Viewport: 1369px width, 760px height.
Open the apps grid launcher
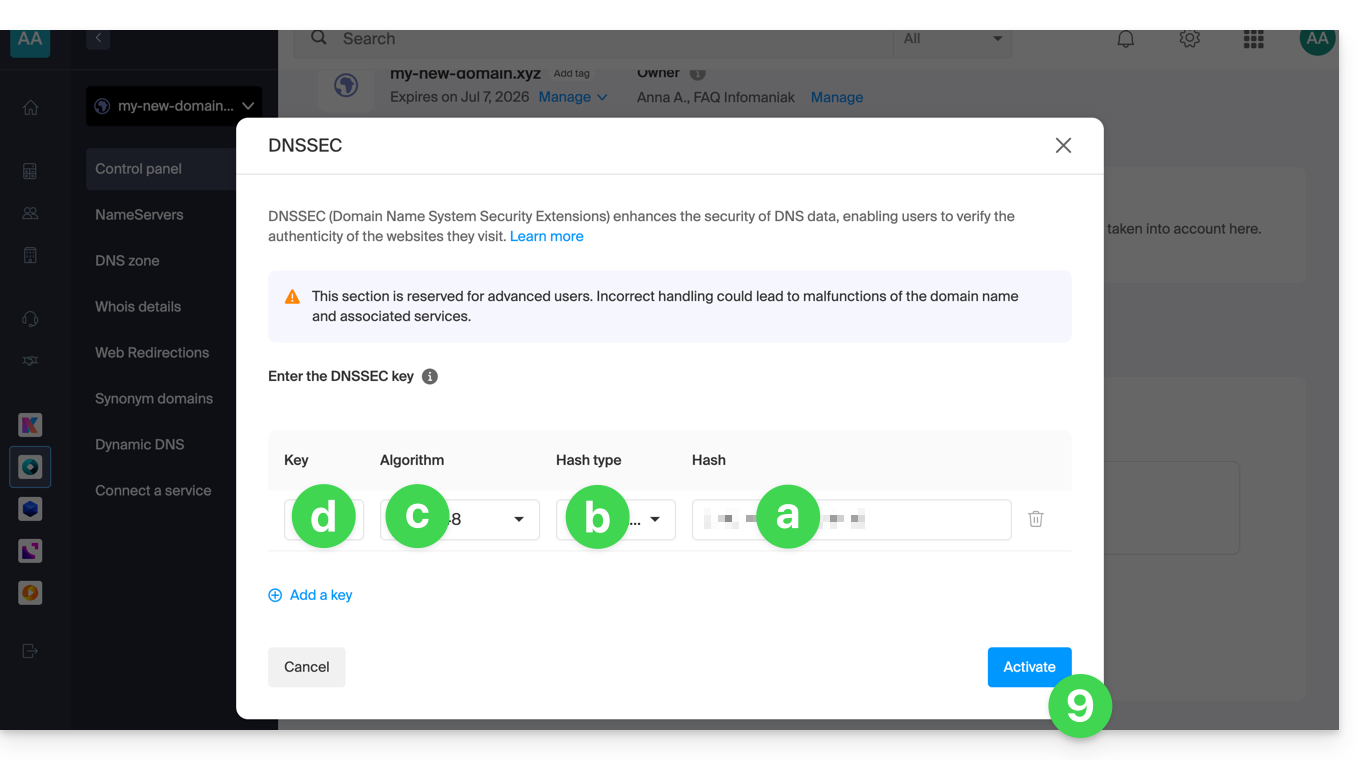pyautogui.click(x=1253, y=39)
